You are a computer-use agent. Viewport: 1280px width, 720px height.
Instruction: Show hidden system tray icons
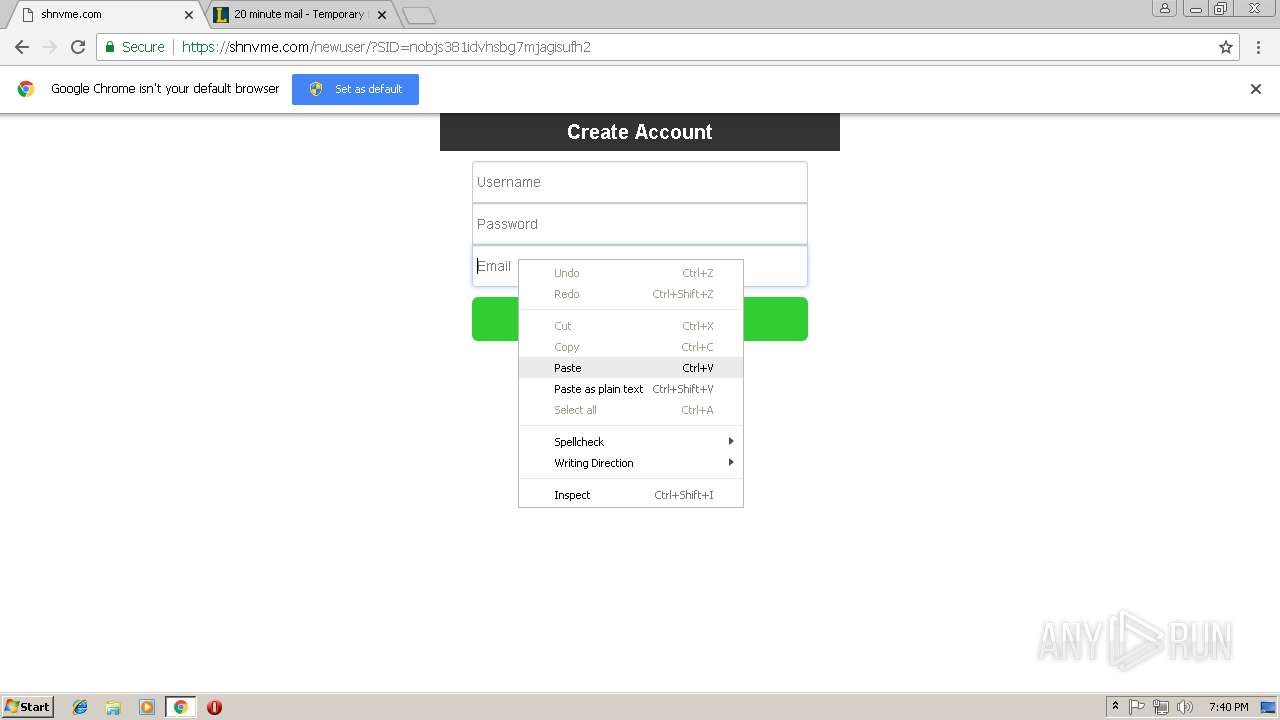1116,707
